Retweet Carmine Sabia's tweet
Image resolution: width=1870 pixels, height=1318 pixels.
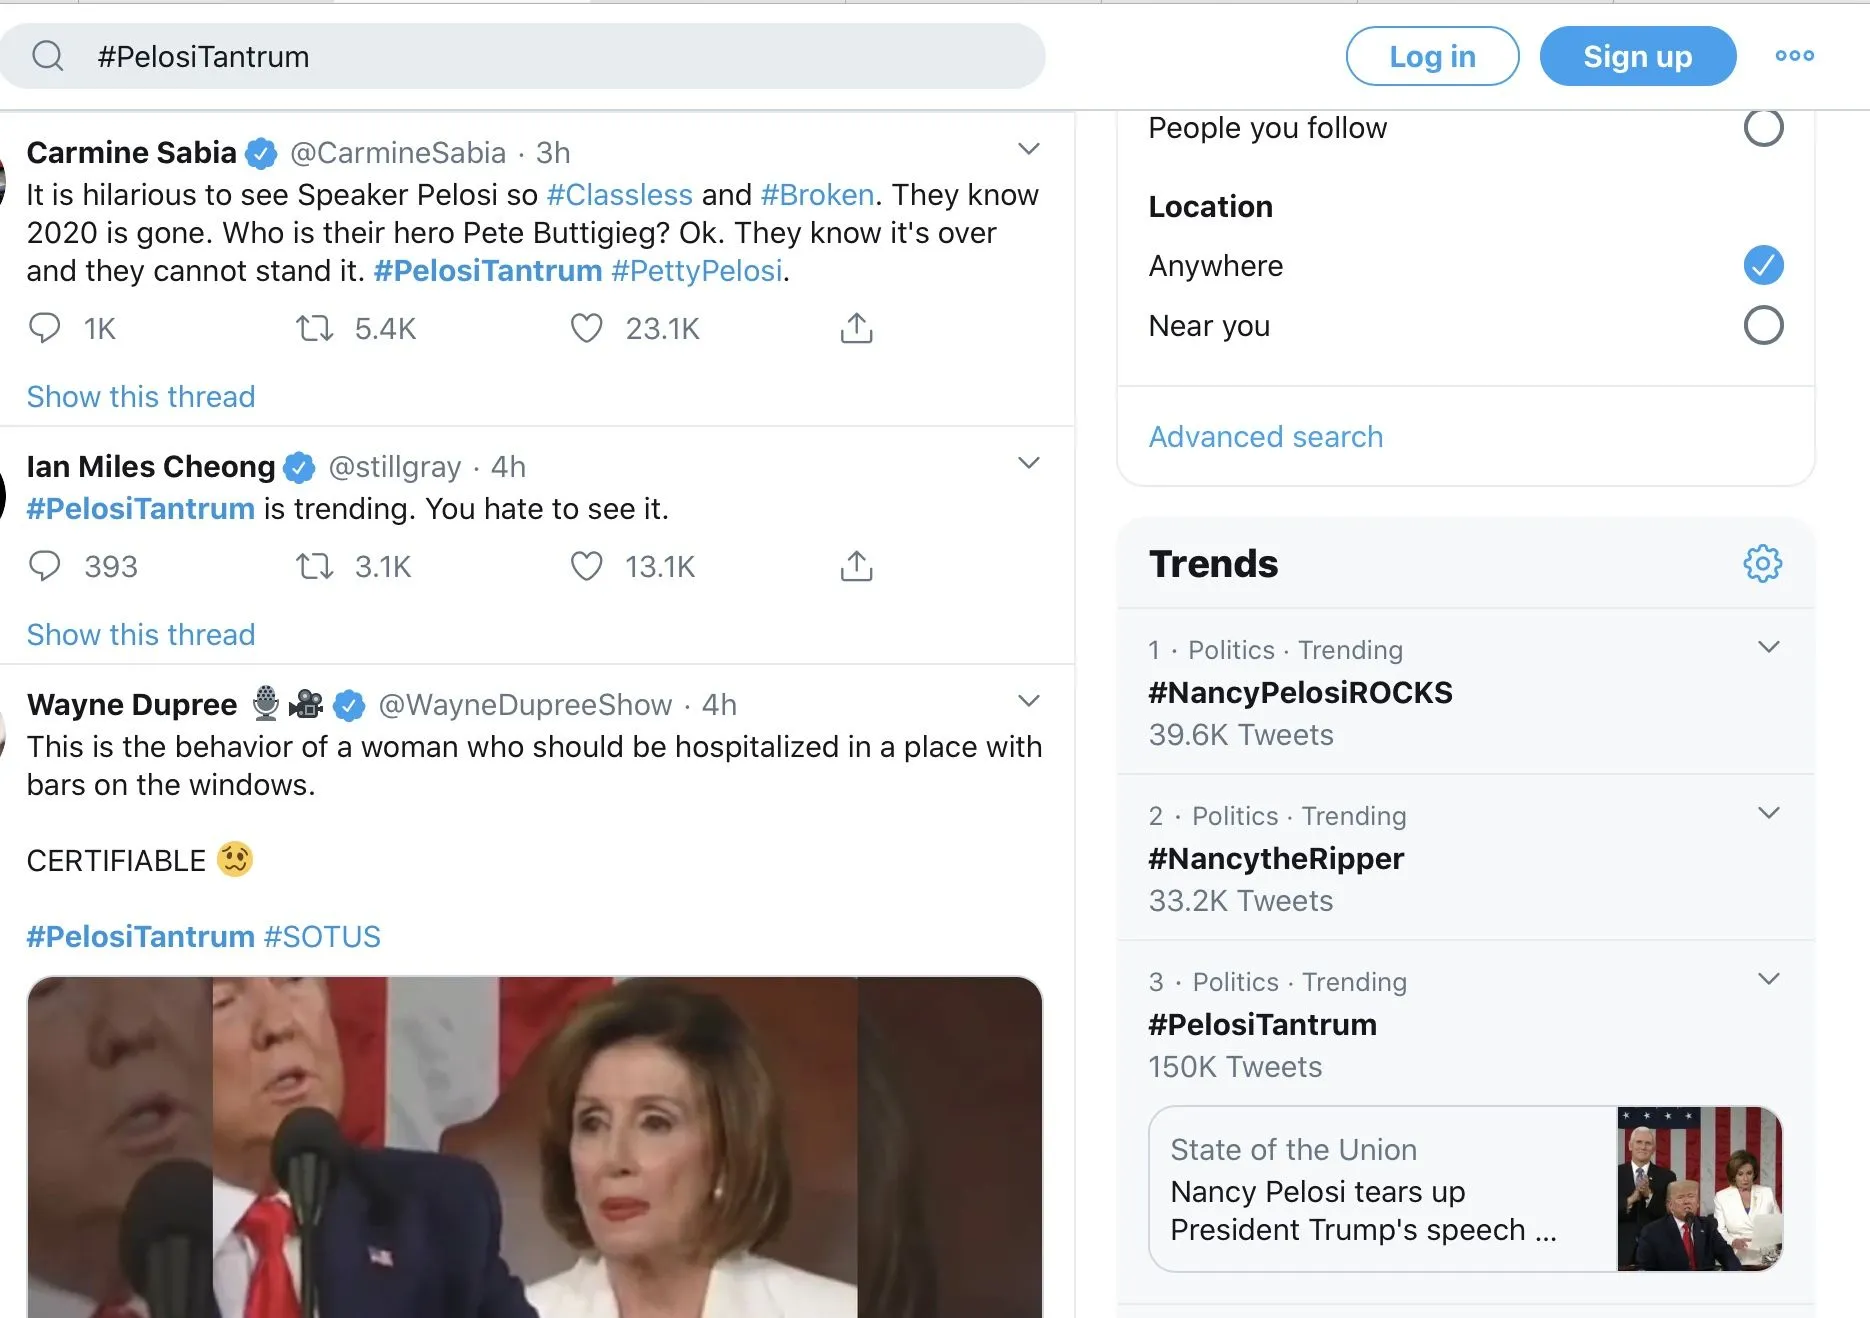[315, 328]
